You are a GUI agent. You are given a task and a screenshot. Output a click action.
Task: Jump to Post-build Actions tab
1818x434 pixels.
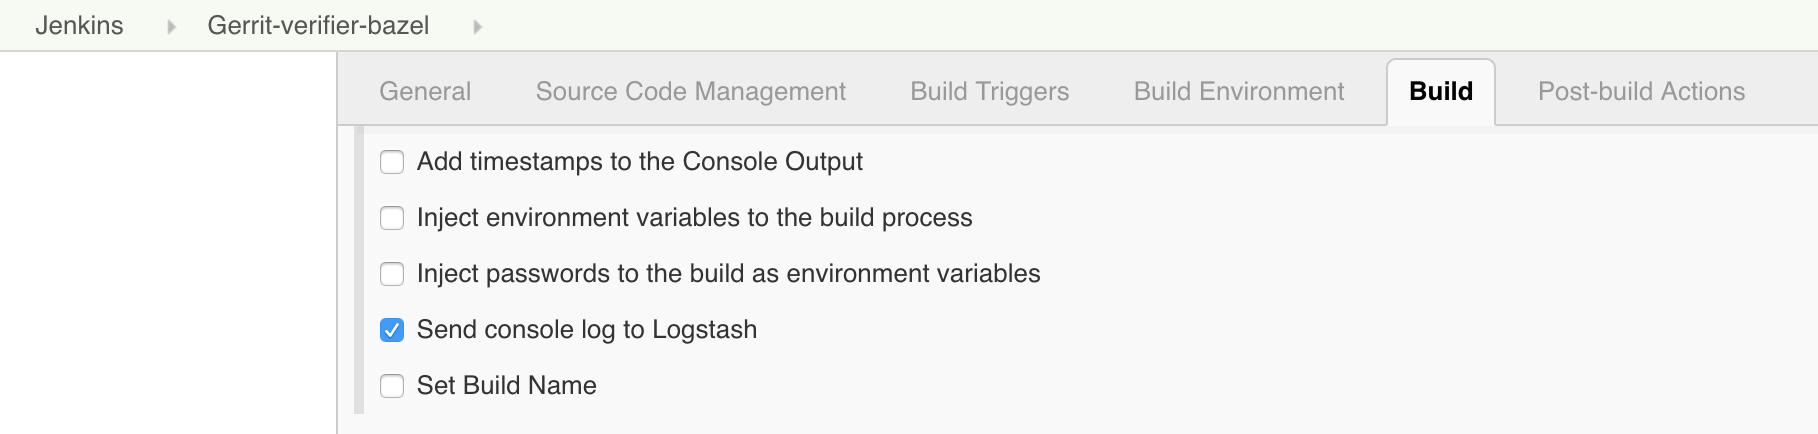[x=1640, y=91]
